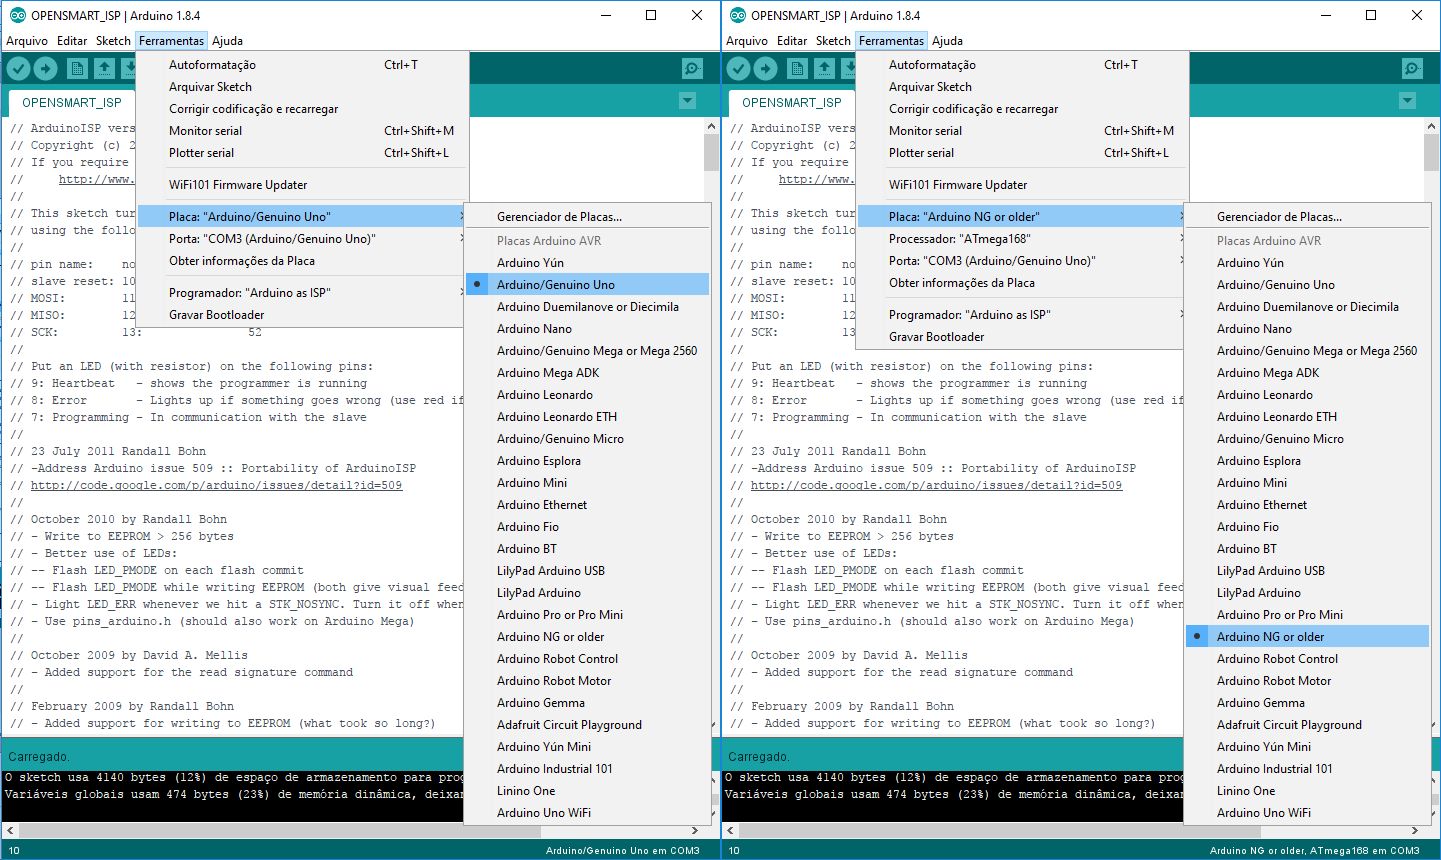Expand Porta submenu in left window menu
This screenshot has width=1441, height=860.
pyautogui.click(x=302, y=238)
